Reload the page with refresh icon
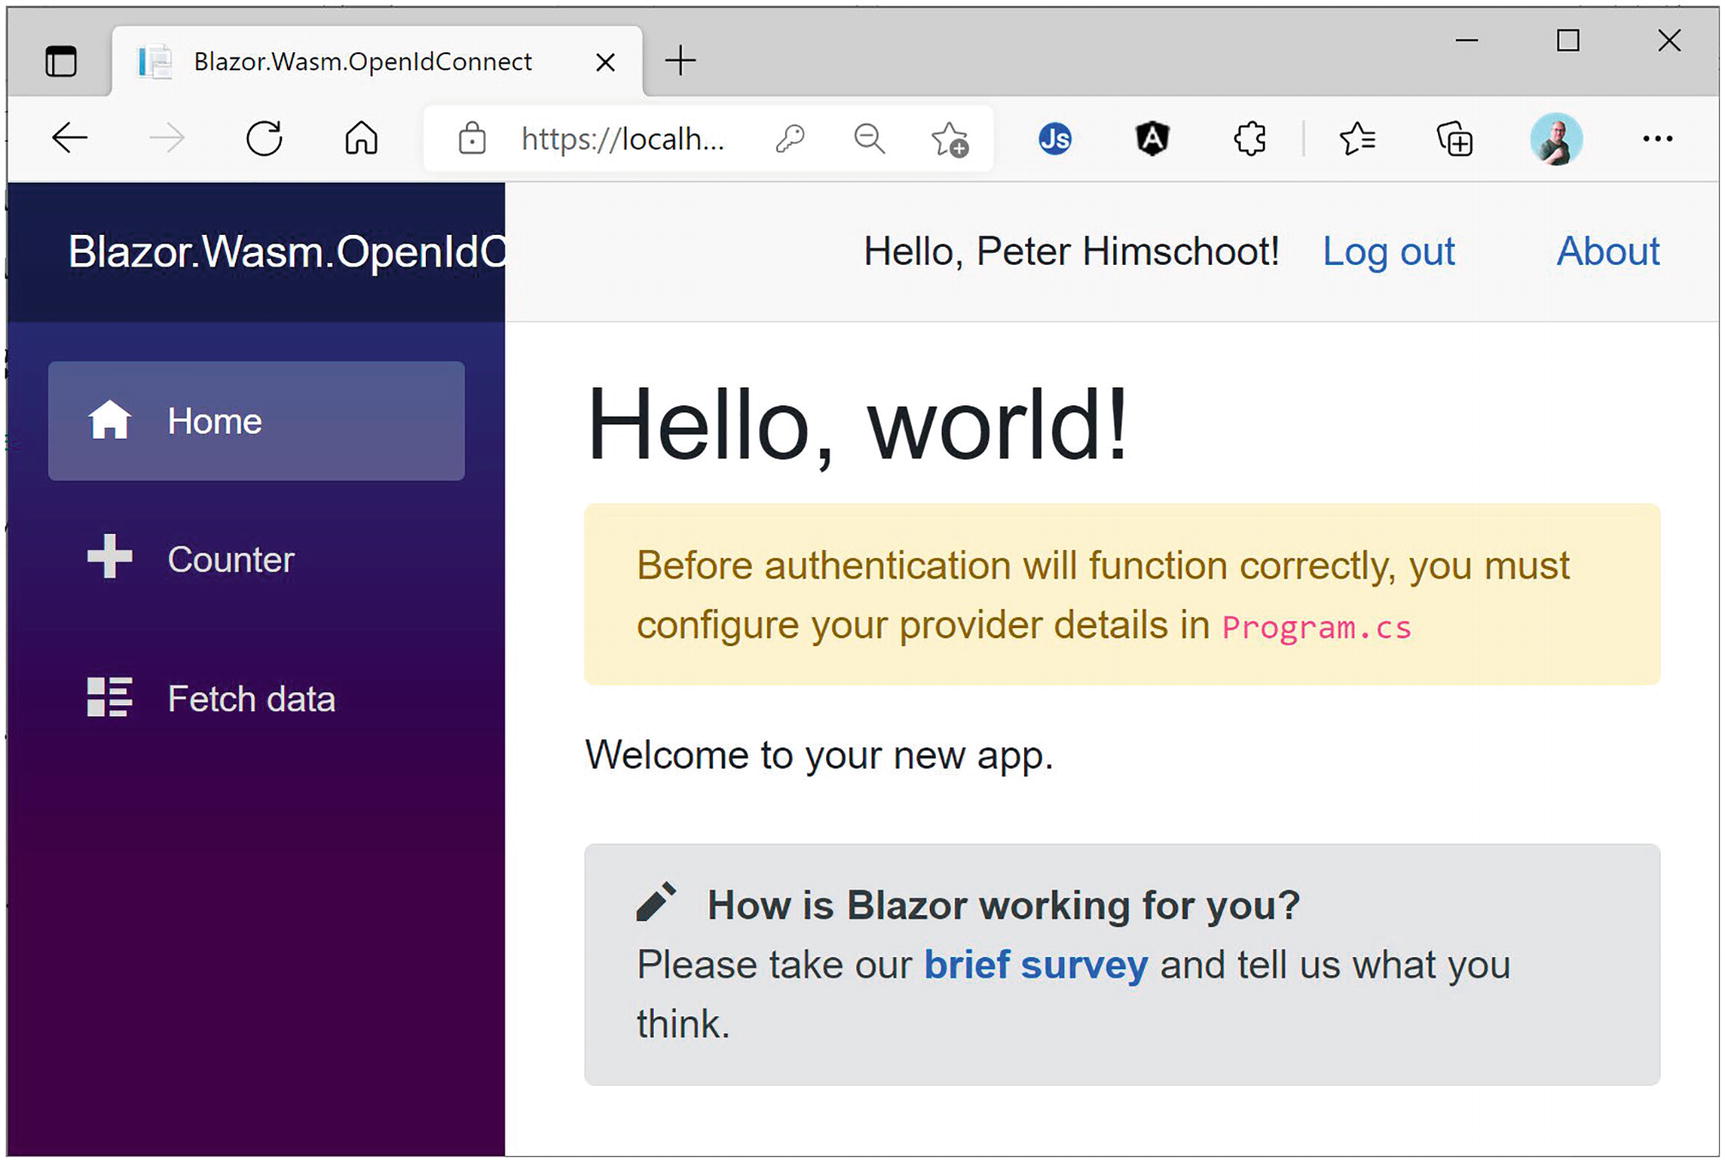The image size is (1725, 1162). 264,138
